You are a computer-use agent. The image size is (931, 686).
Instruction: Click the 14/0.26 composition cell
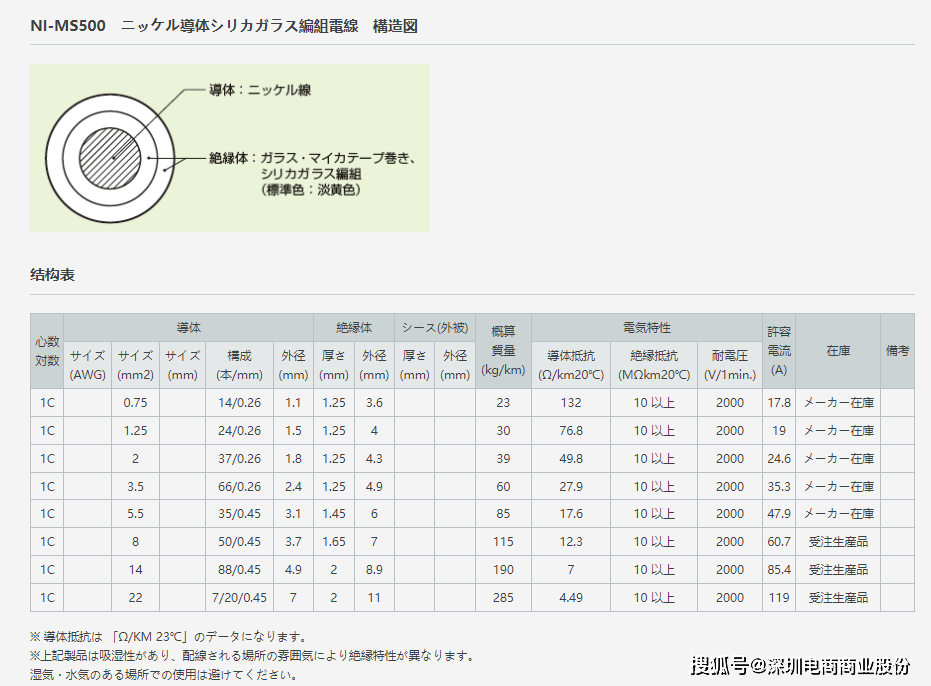tap(239, 403)
